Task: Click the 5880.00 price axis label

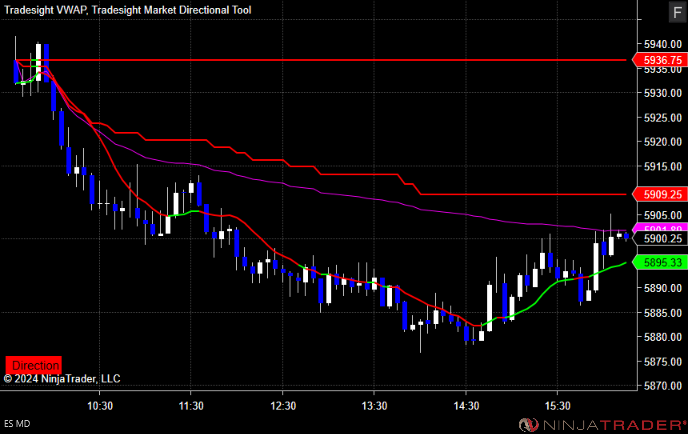Action: pos(663,337)
